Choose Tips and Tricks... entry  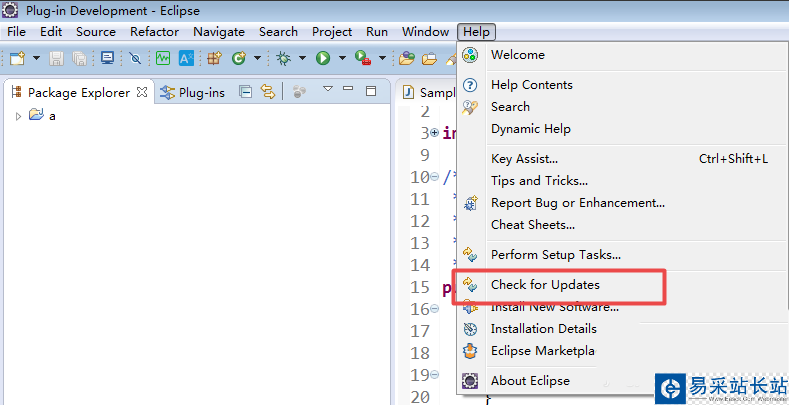pyautogui.click(x=622, y=181)
